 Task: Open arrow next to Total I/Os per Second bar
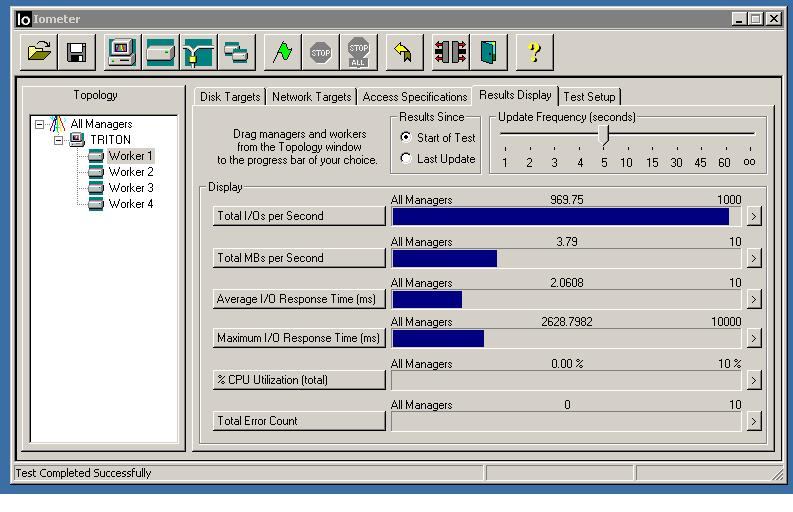click(x=754, y=217)
